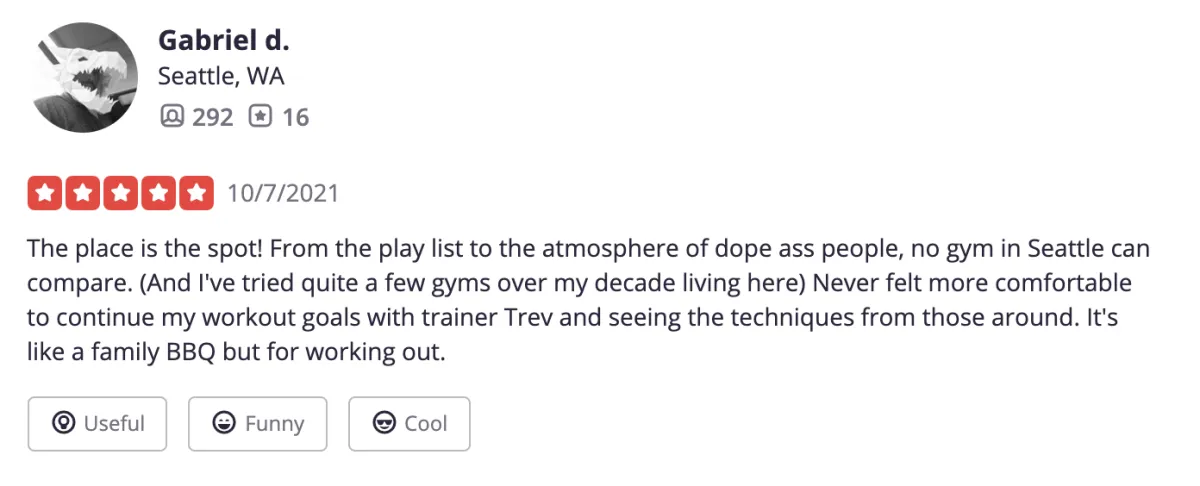Click the Cool sunglasses face icon
1200x486 pixels.
(x=384, y=423)
